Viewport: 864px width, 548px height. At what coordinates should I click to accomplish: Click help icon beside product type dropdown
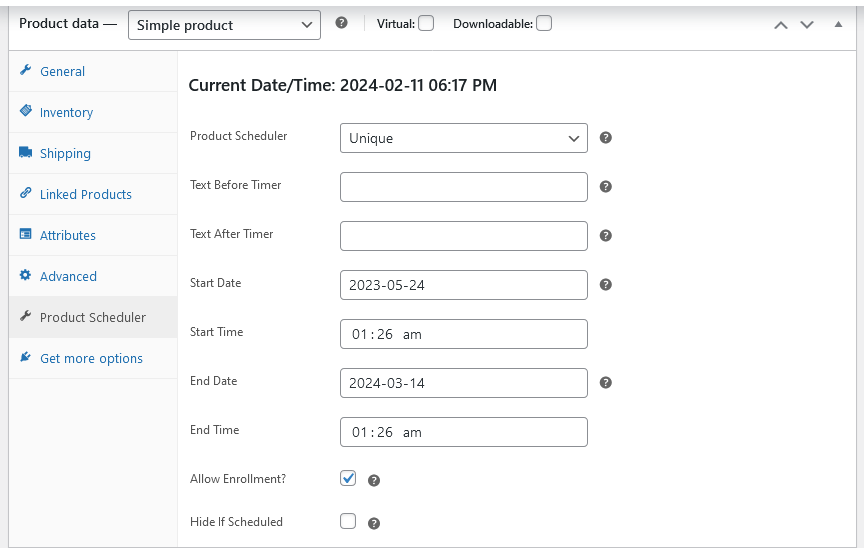point(342,23)
